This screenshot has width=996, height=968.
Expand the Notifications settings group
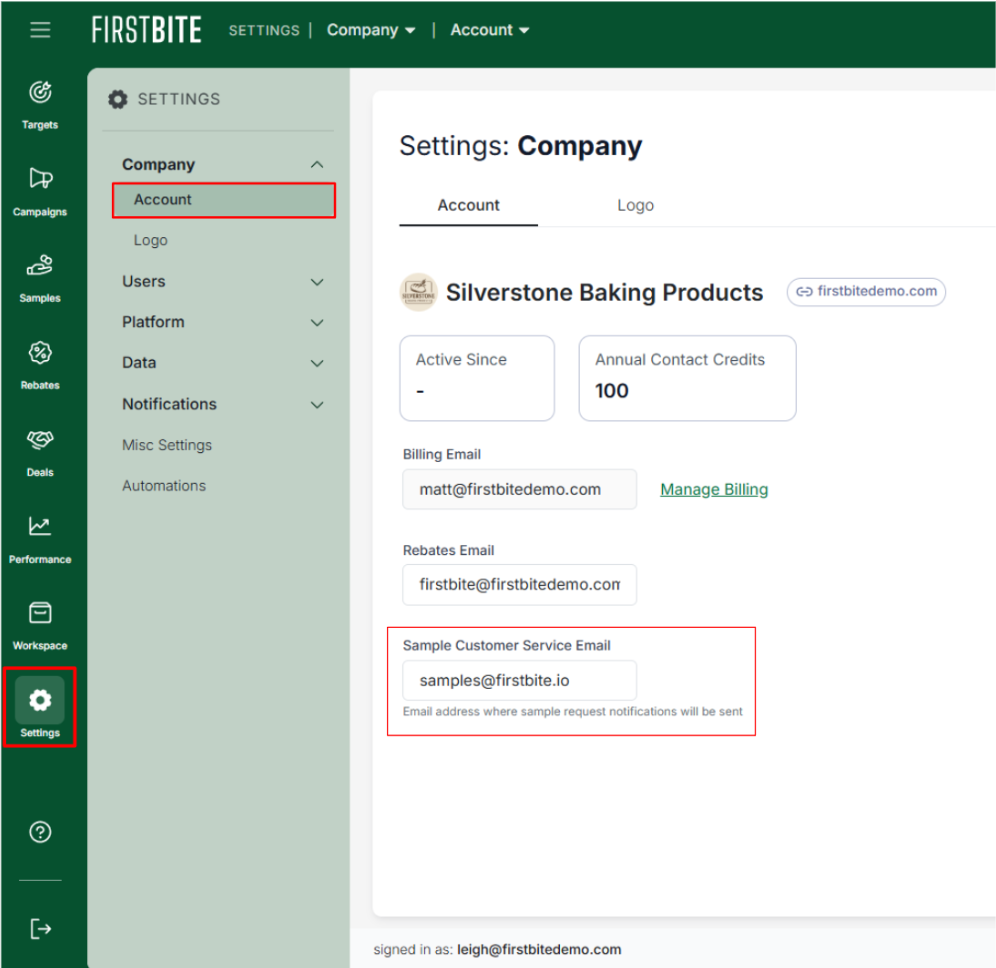pos(223,404)
